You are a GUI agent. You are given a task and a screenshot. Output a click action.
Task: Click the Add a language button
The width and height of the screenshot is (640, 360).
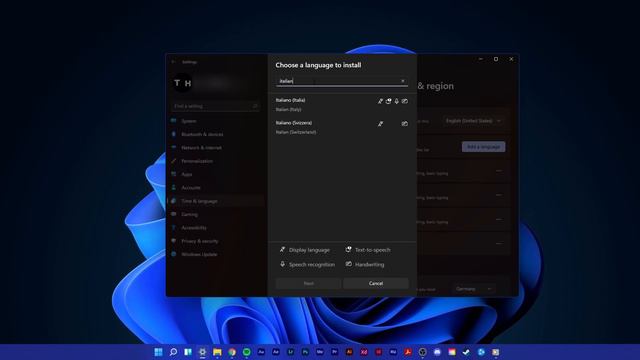(484, 147)
